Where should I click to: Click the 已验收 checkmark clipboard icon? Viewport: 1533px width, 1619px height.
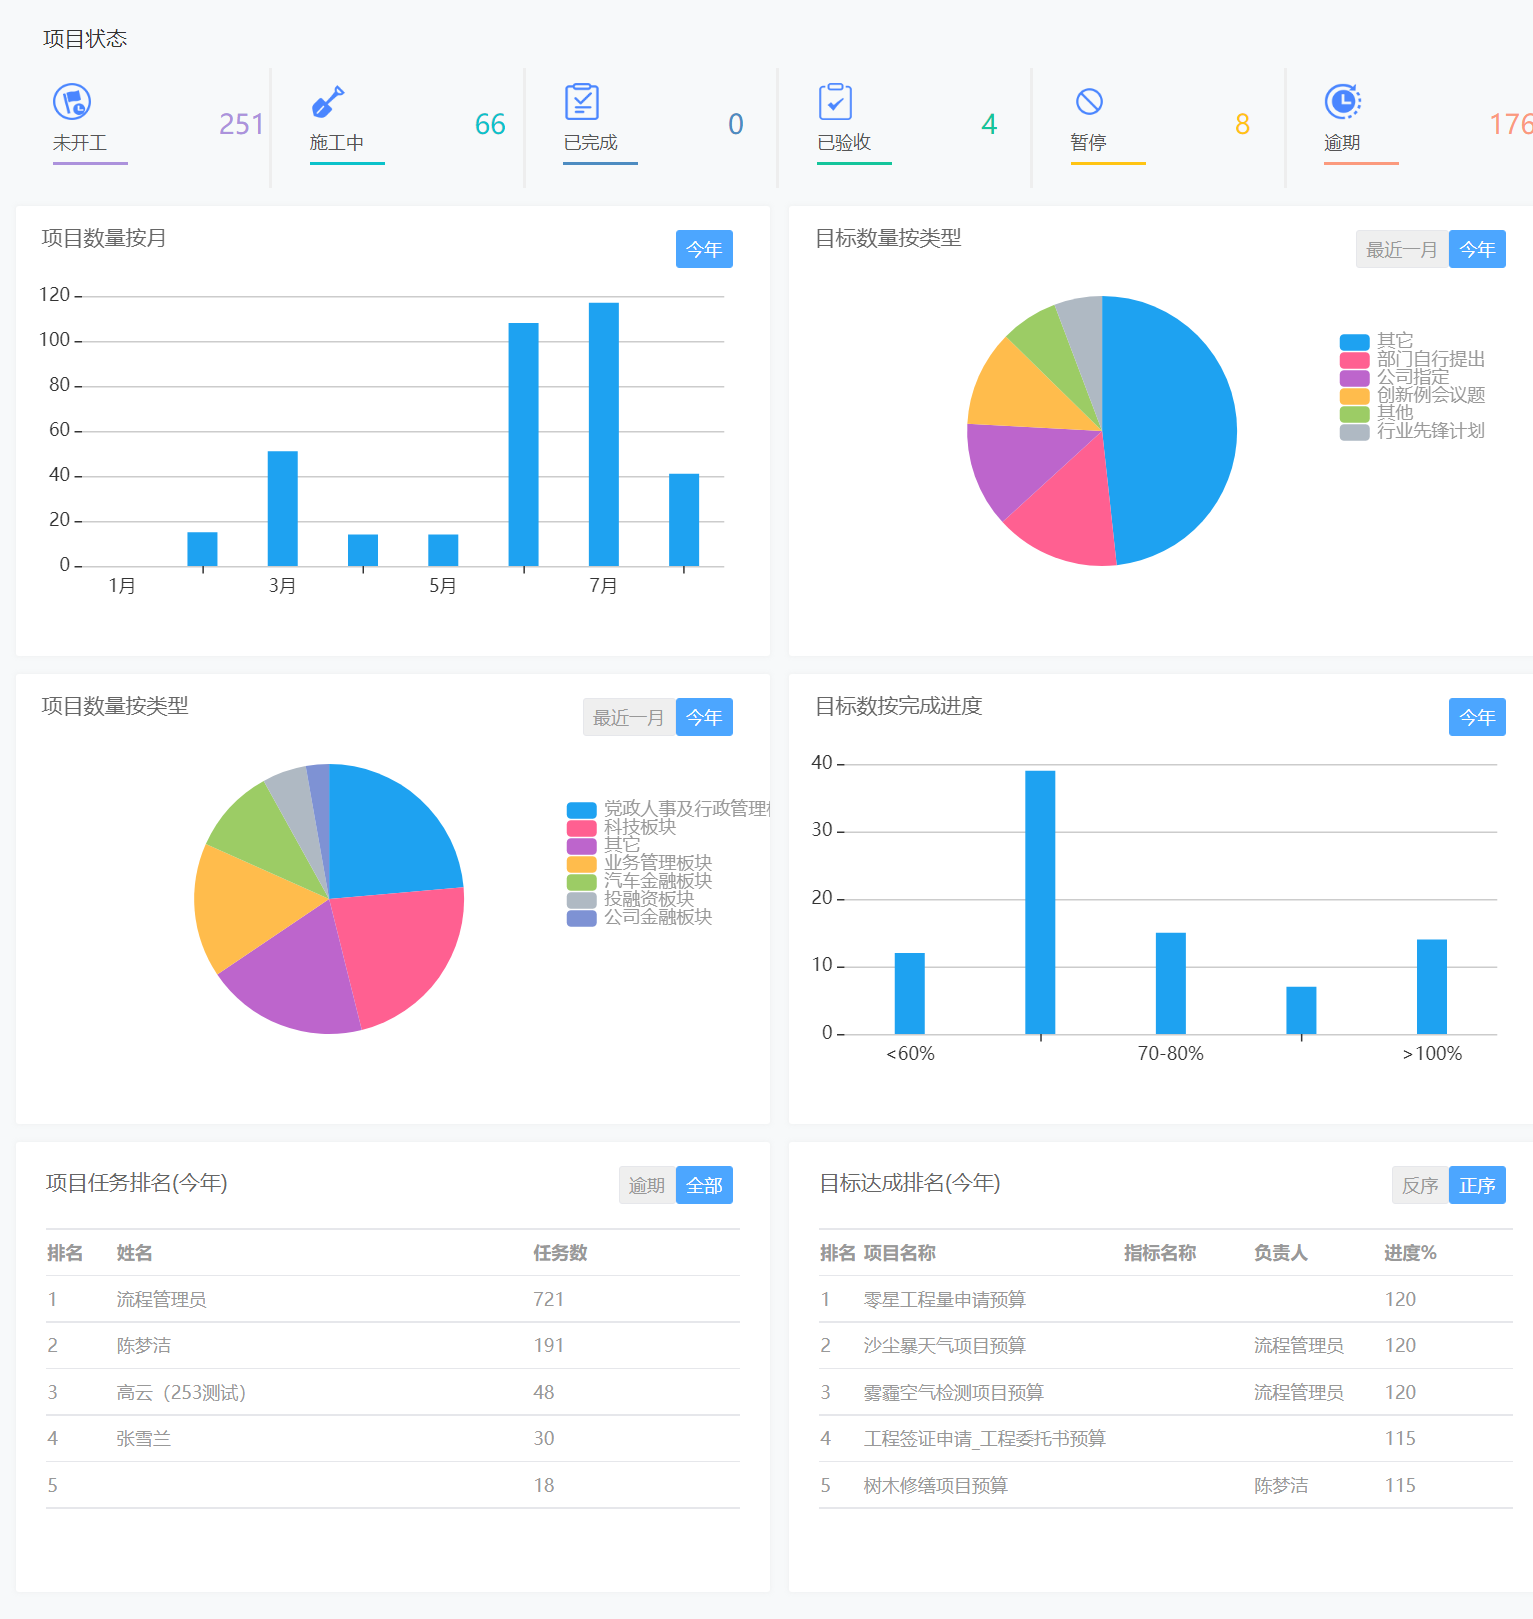tap(835, 102)
